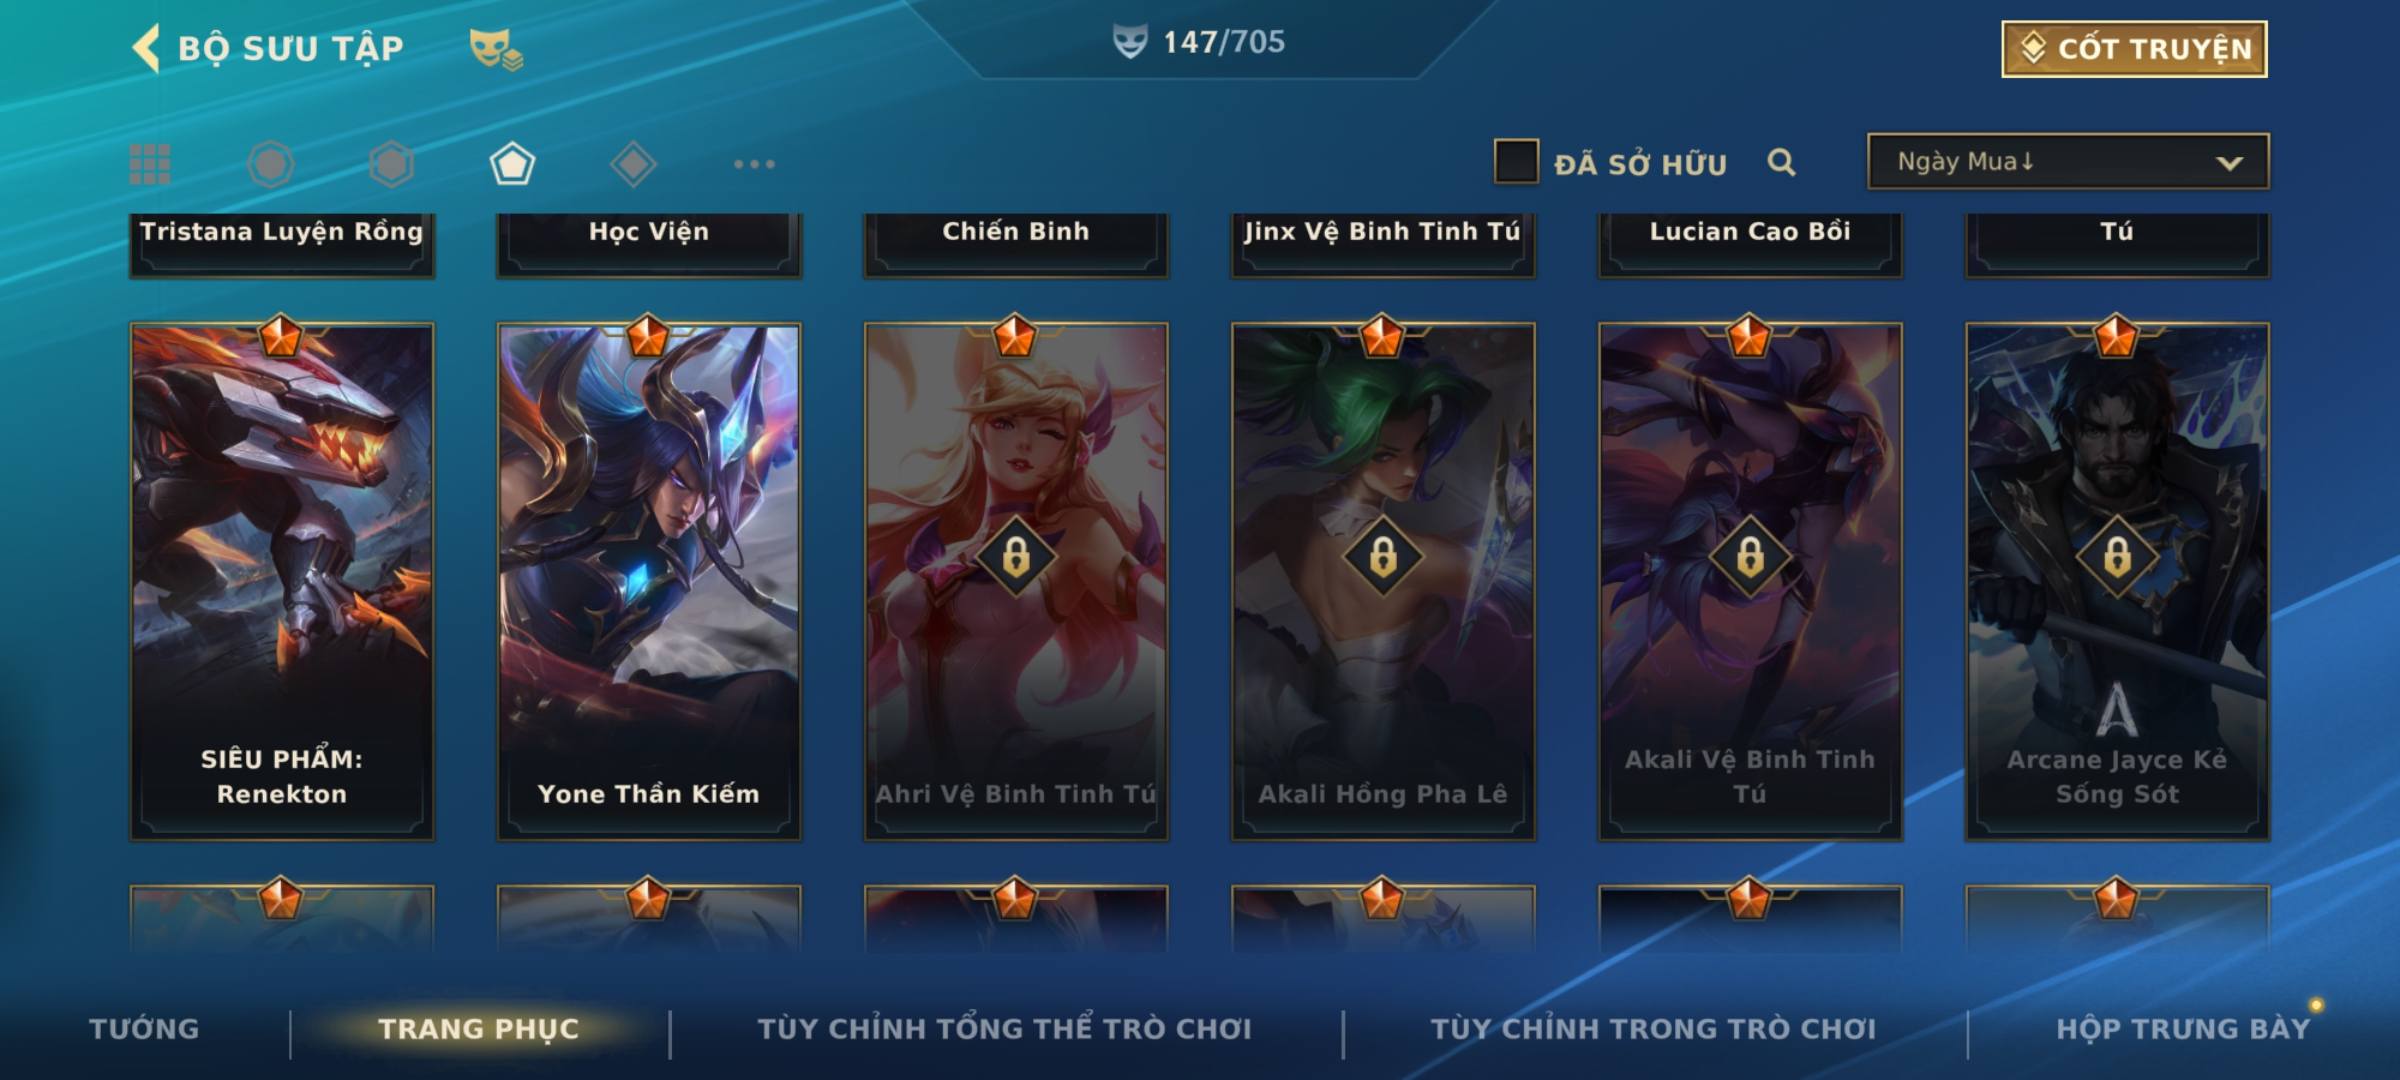The height and width of the screenshot is (1080, 2400).
Task: Select locked Arcane Jayce Kẻ Sống Sót card
Action: [x=2117, y=581]
